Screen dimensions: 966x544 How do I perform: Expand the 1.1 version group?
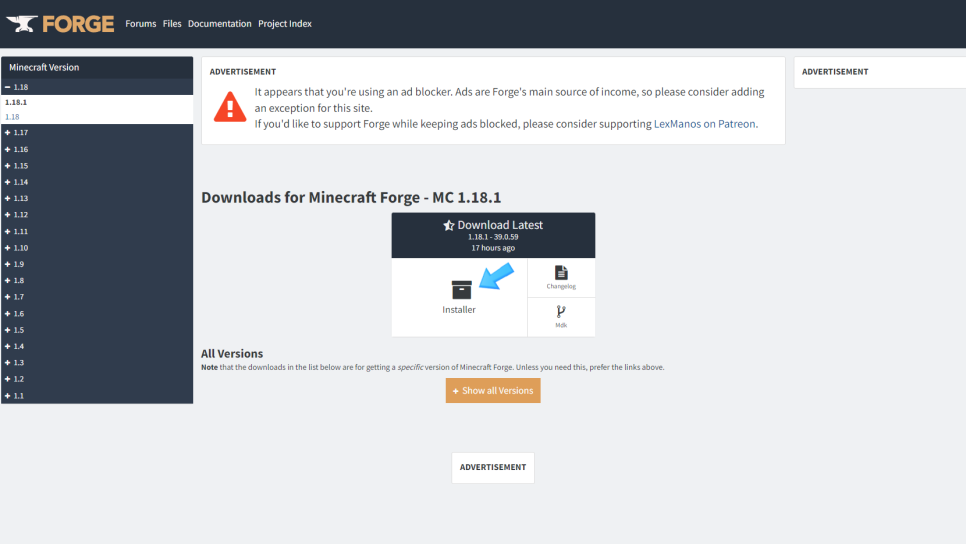[x=97, y=396]
